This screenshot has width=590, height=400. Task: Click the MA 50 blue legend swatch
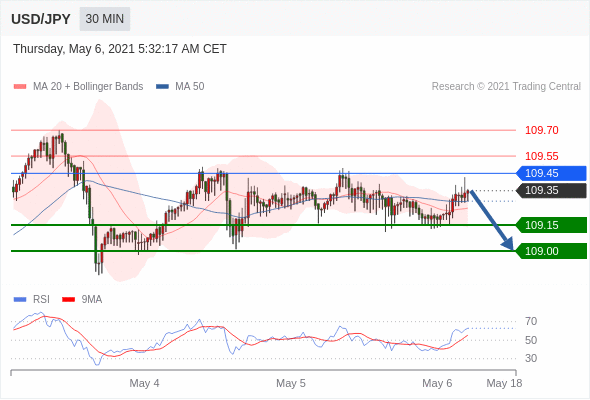coord(162,87)
